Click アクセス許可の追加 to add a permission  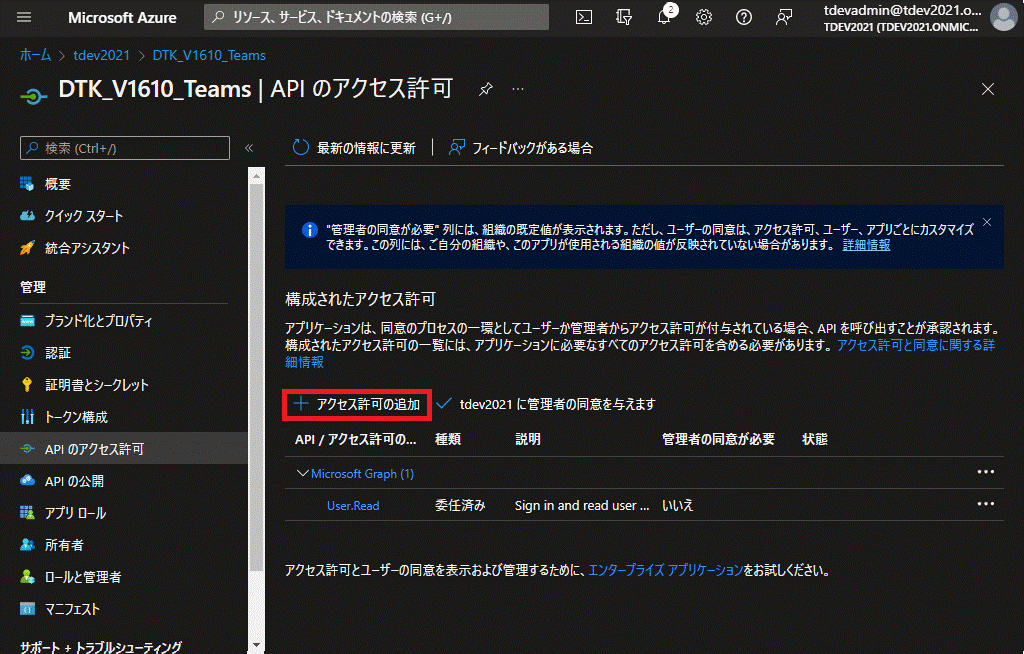point(357,404)
